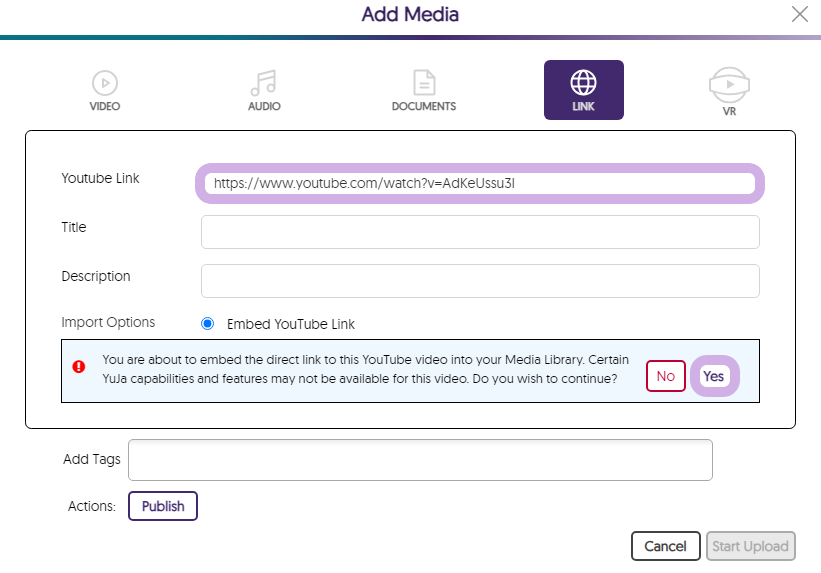Select the Video media type icon
This screenshot has width=821, height=573.
tap(105, 83)
